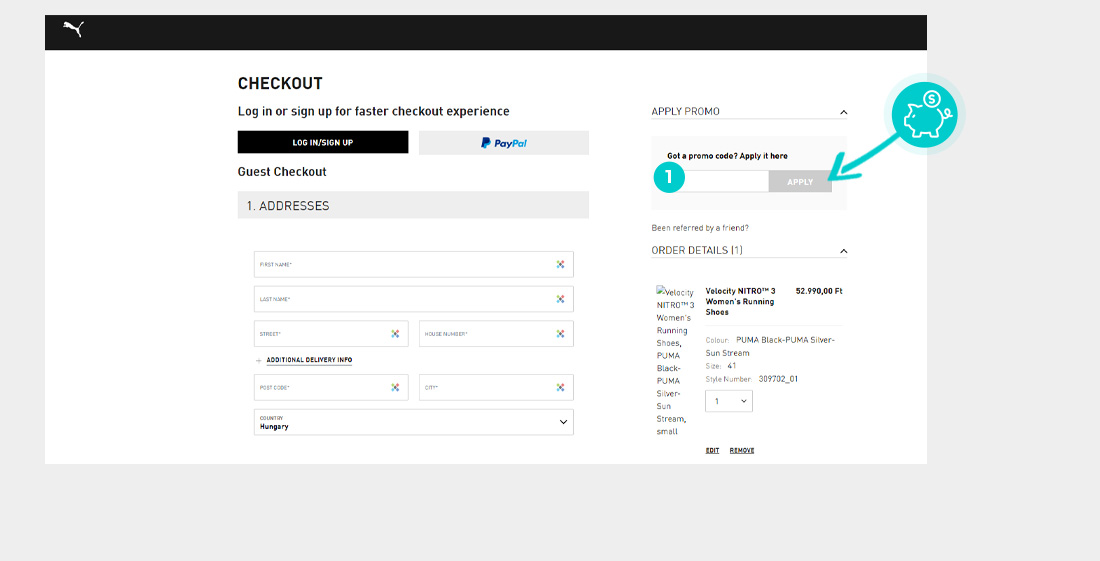1100x561 pixels.
Task: Click the POST CODE field
Action: [331, 387]
